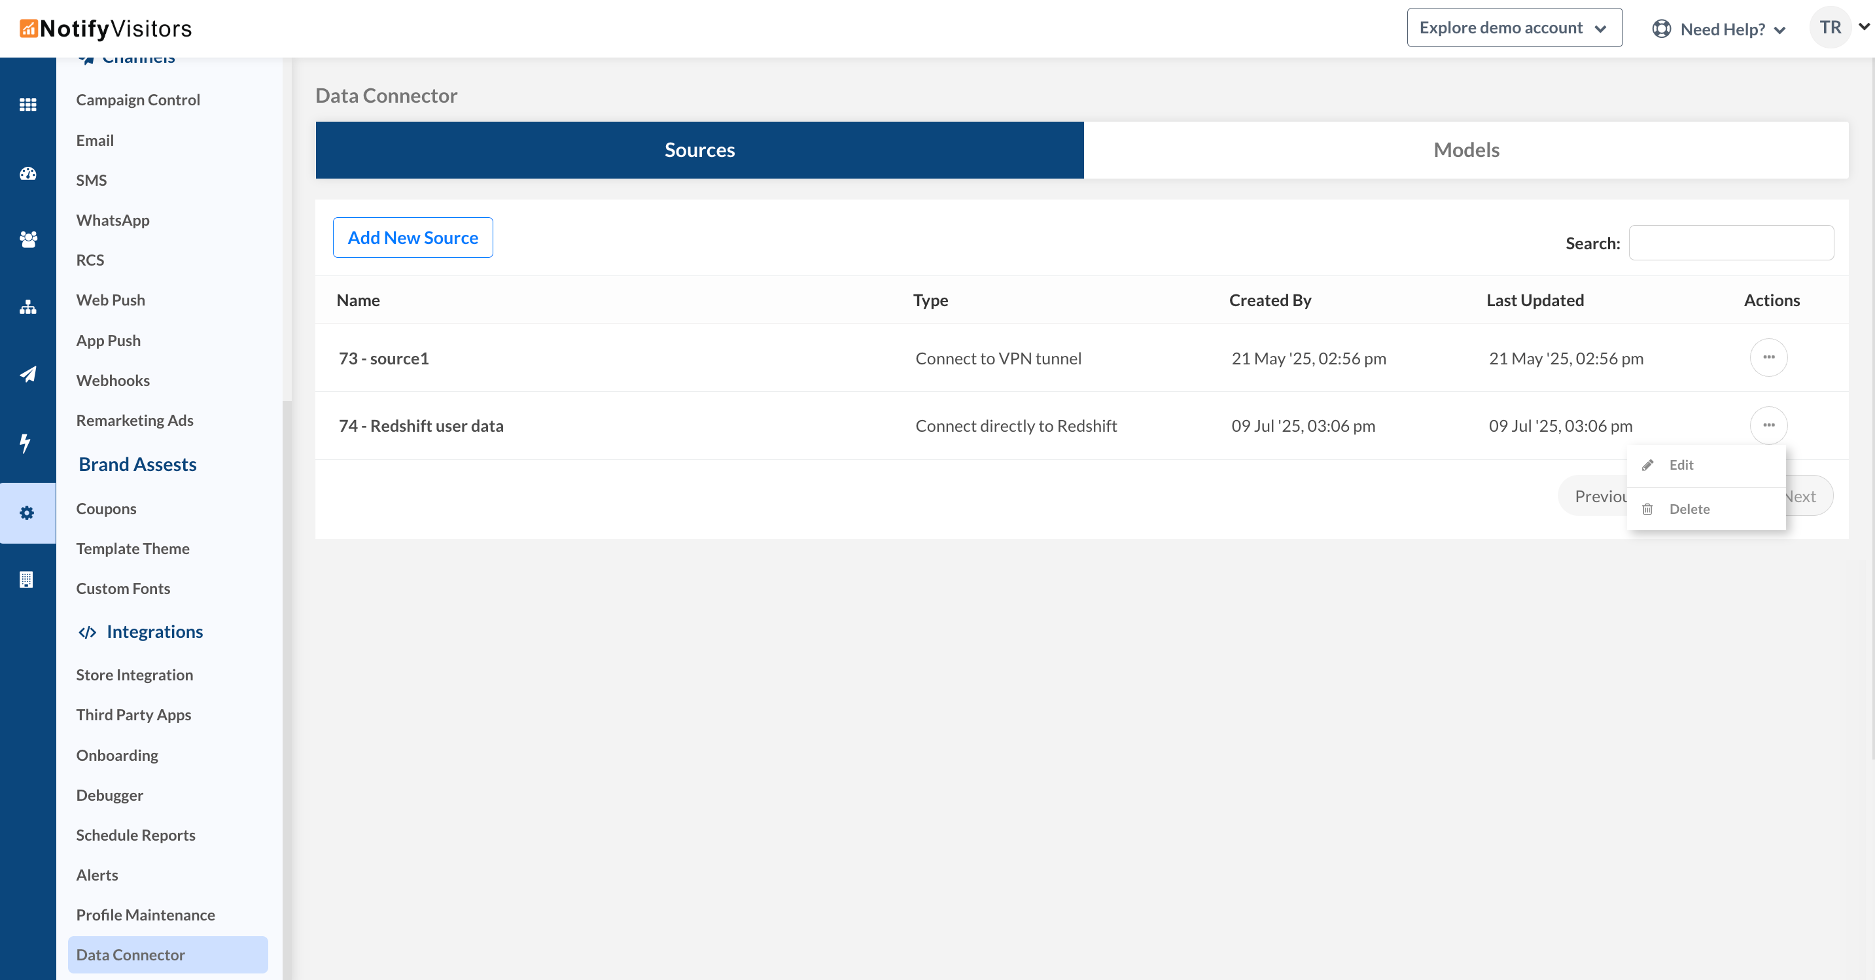This screenshot has height=980, width=1876.
Task: Click the '74 - Redshift user data' row name
Action: pyautogui.click(x=421, y=427)
